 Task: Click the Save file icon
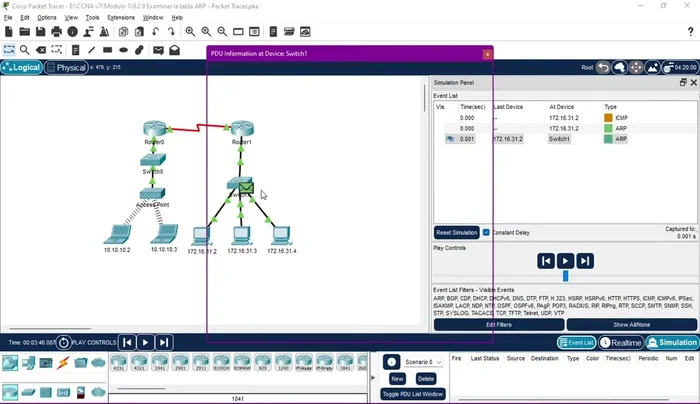[x=41, y=32]
